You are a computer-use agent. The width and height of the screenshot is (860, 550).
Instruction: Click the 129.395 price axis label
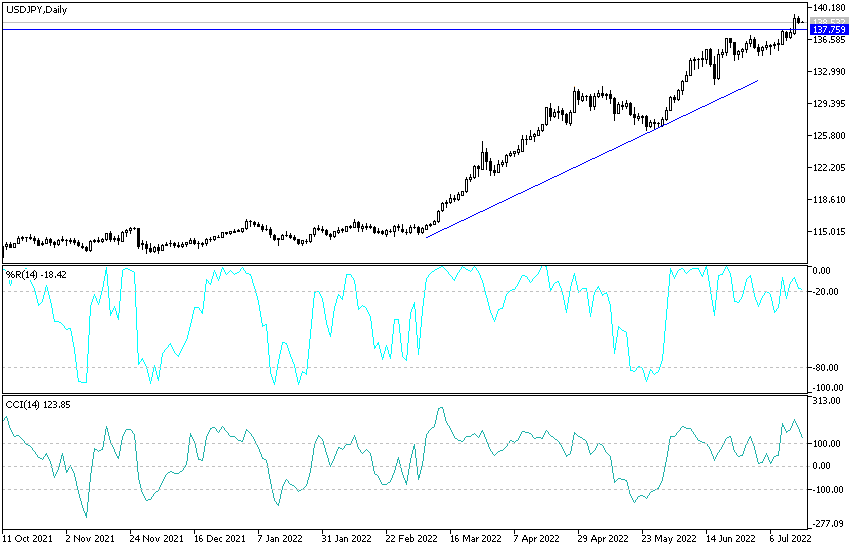pyautogui.click(x=830, y=104)
